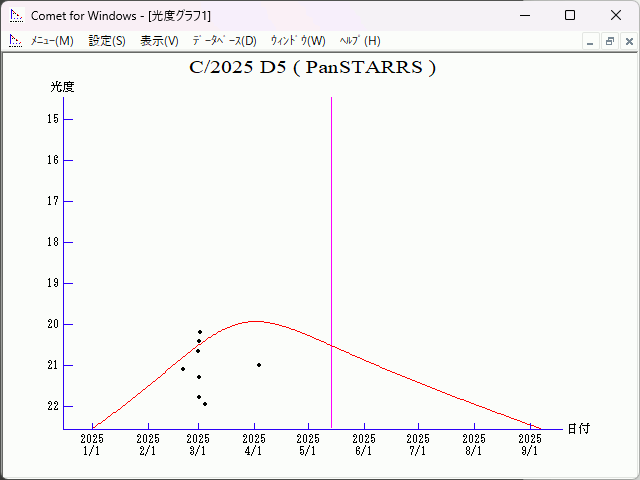Click the 日付 date axis label
Image resolution: width=640 pixels, height=480 pixels.
pos(578,428)
